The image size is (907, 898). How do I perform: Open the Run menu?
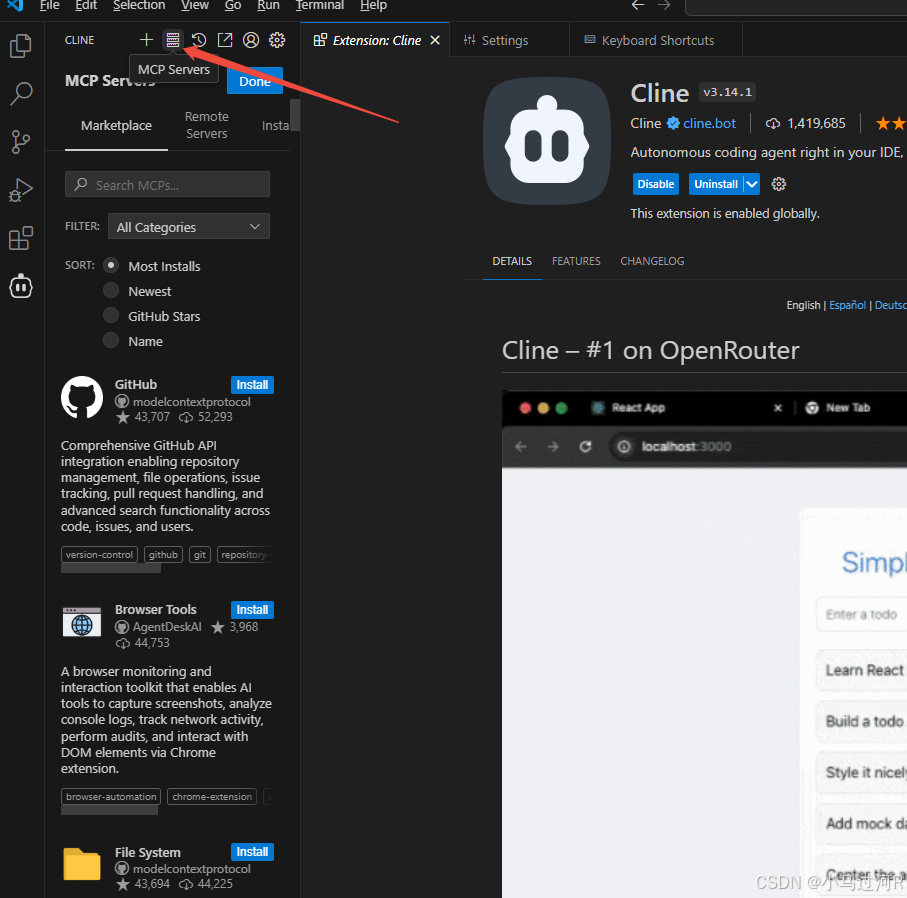coord(268,6)
